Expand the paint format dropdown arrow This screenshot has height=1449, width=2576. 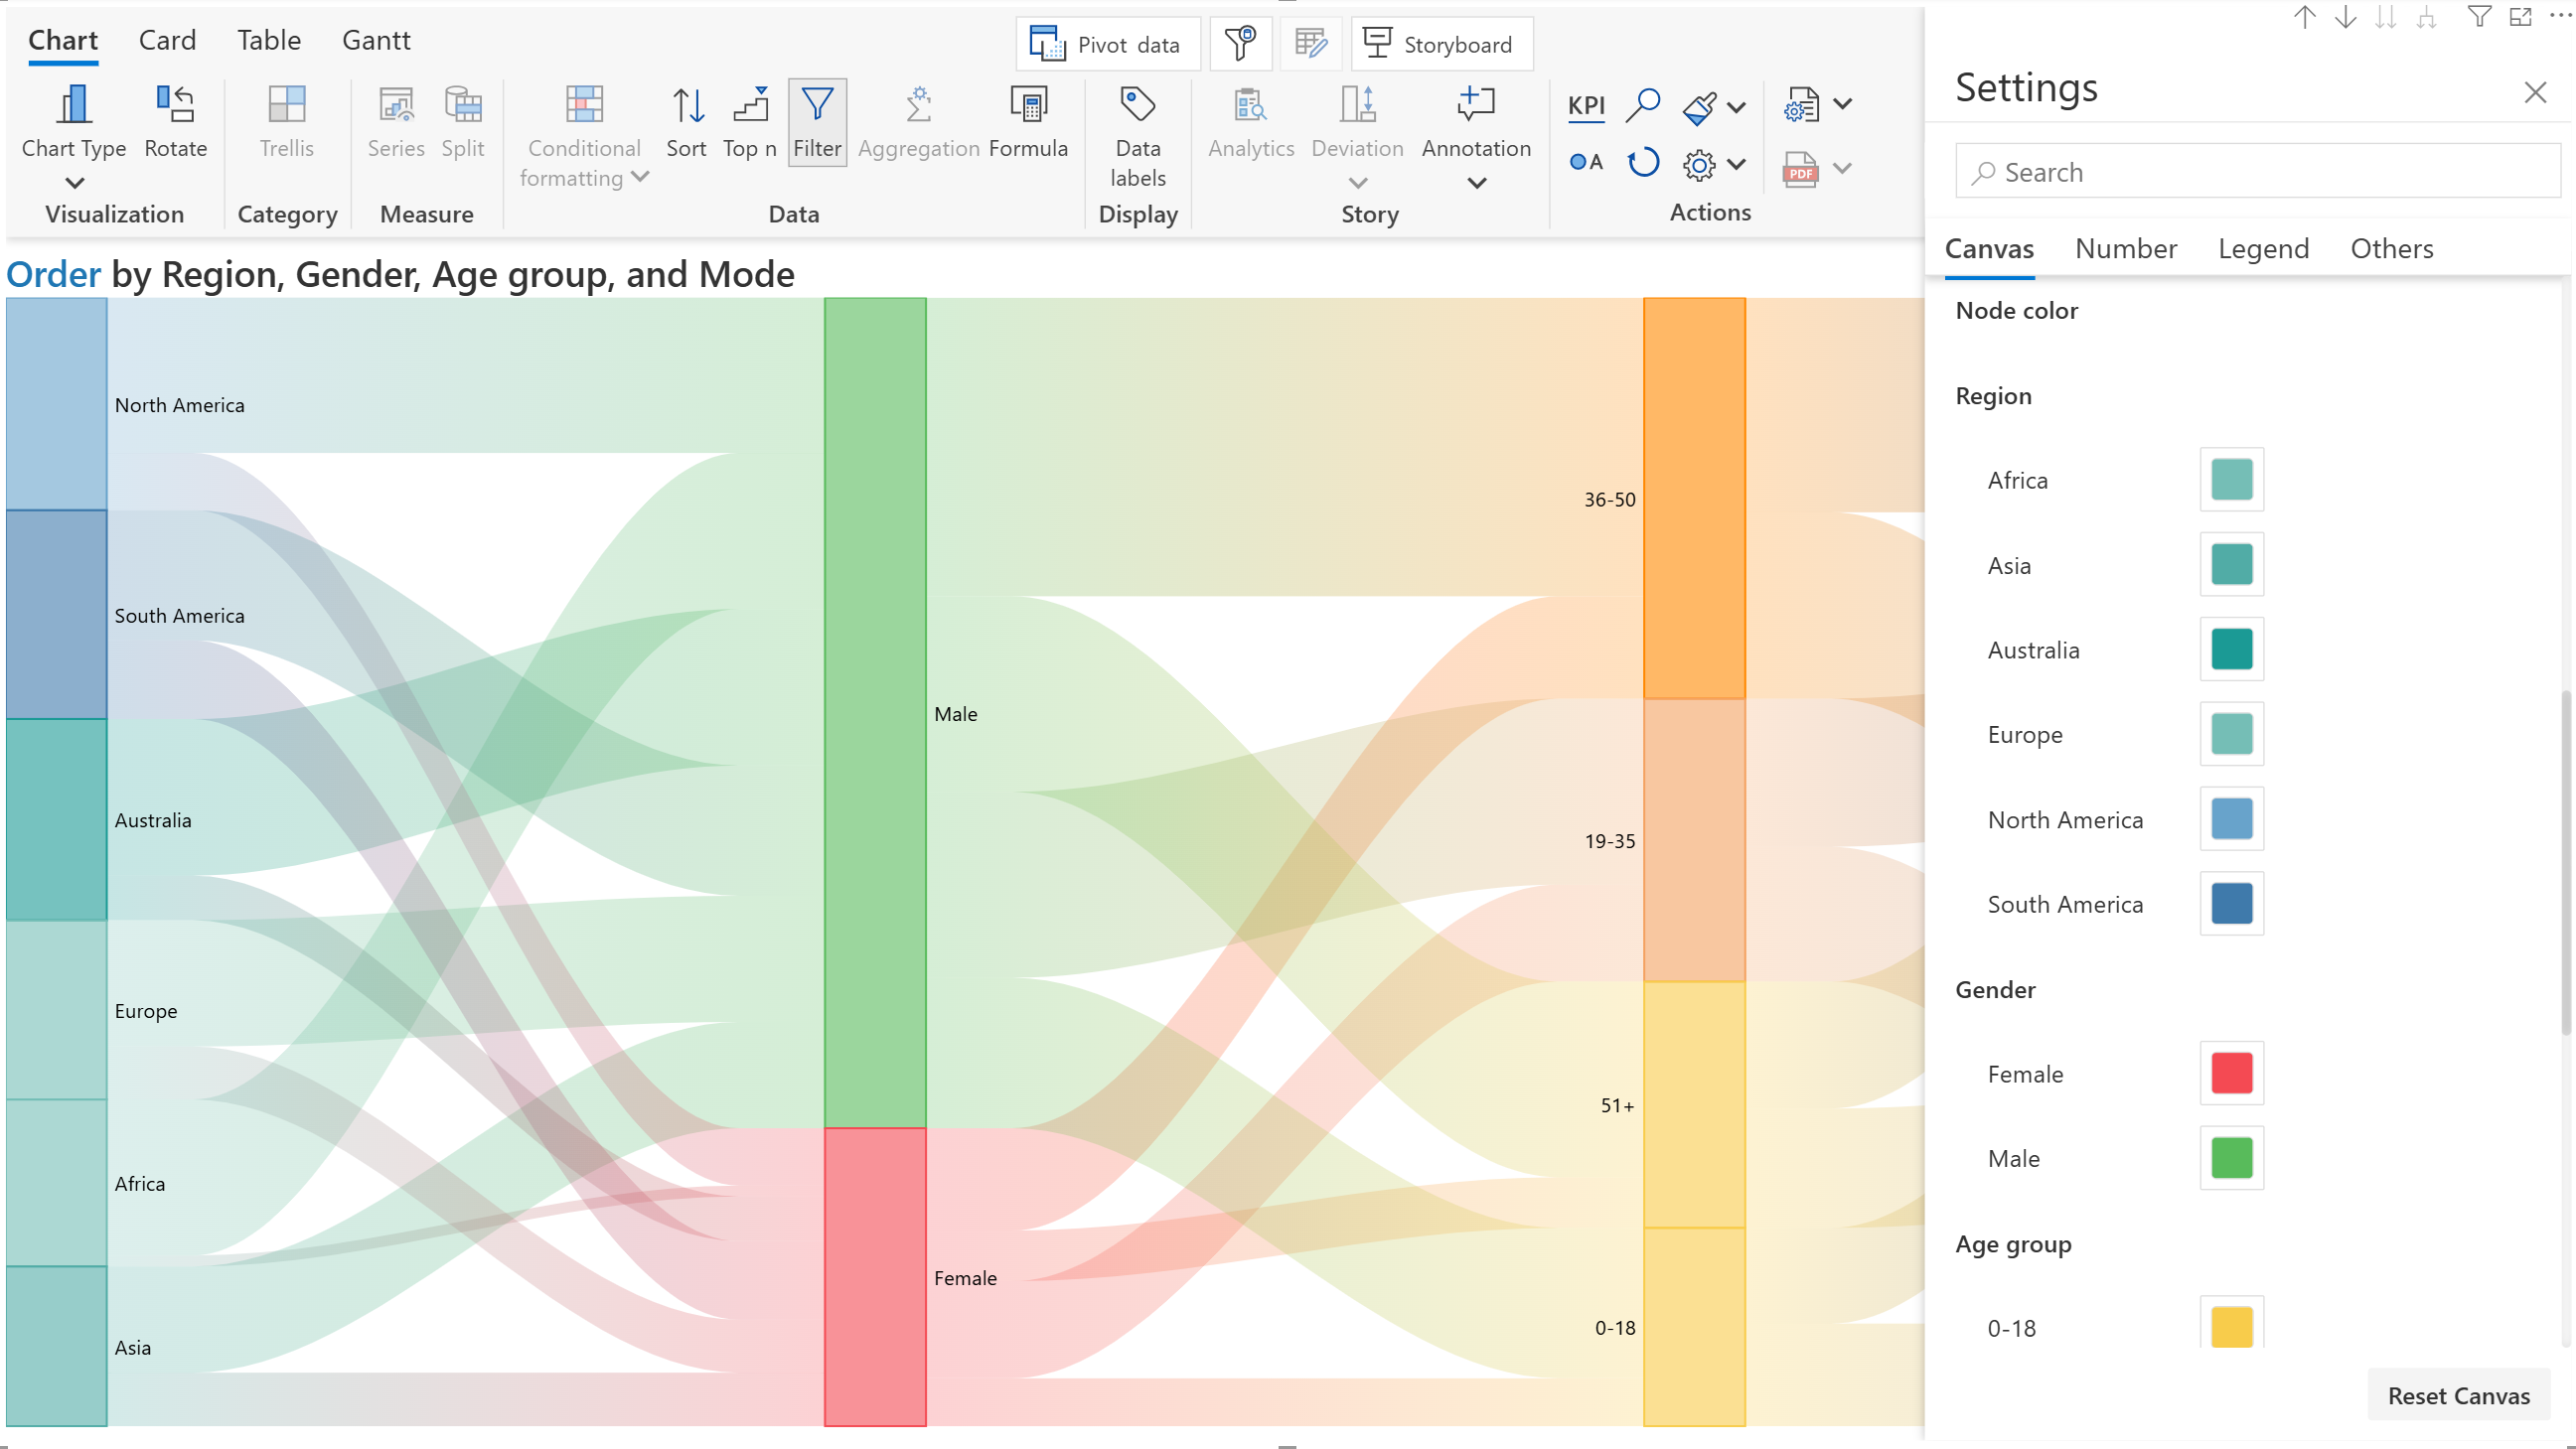pos(1737,107)
